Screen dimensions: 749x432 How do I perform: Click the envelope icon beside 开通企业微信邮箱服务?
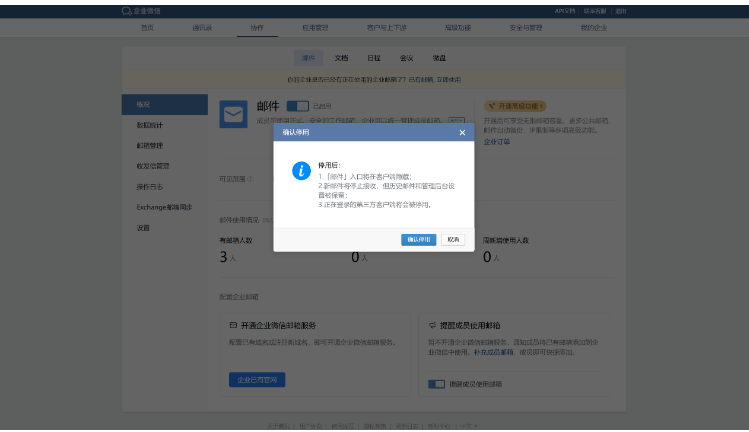(x=233, y=326)
